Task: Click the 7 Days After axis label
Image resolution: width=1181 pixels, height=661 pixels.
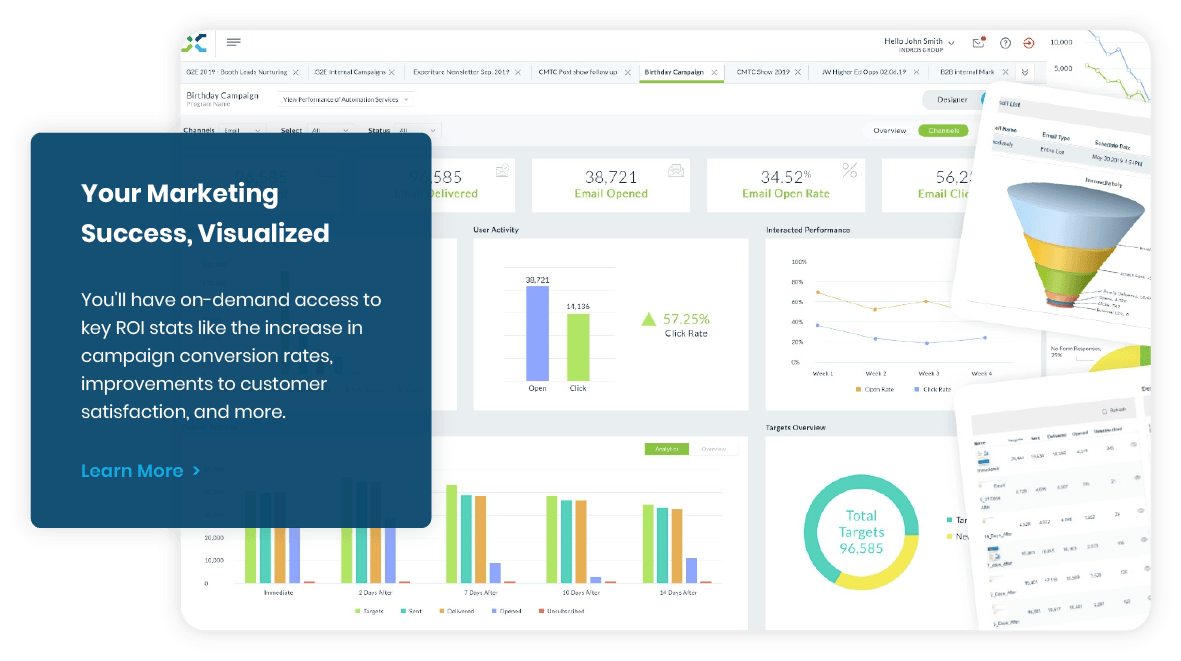Action: tap(481, 593)
